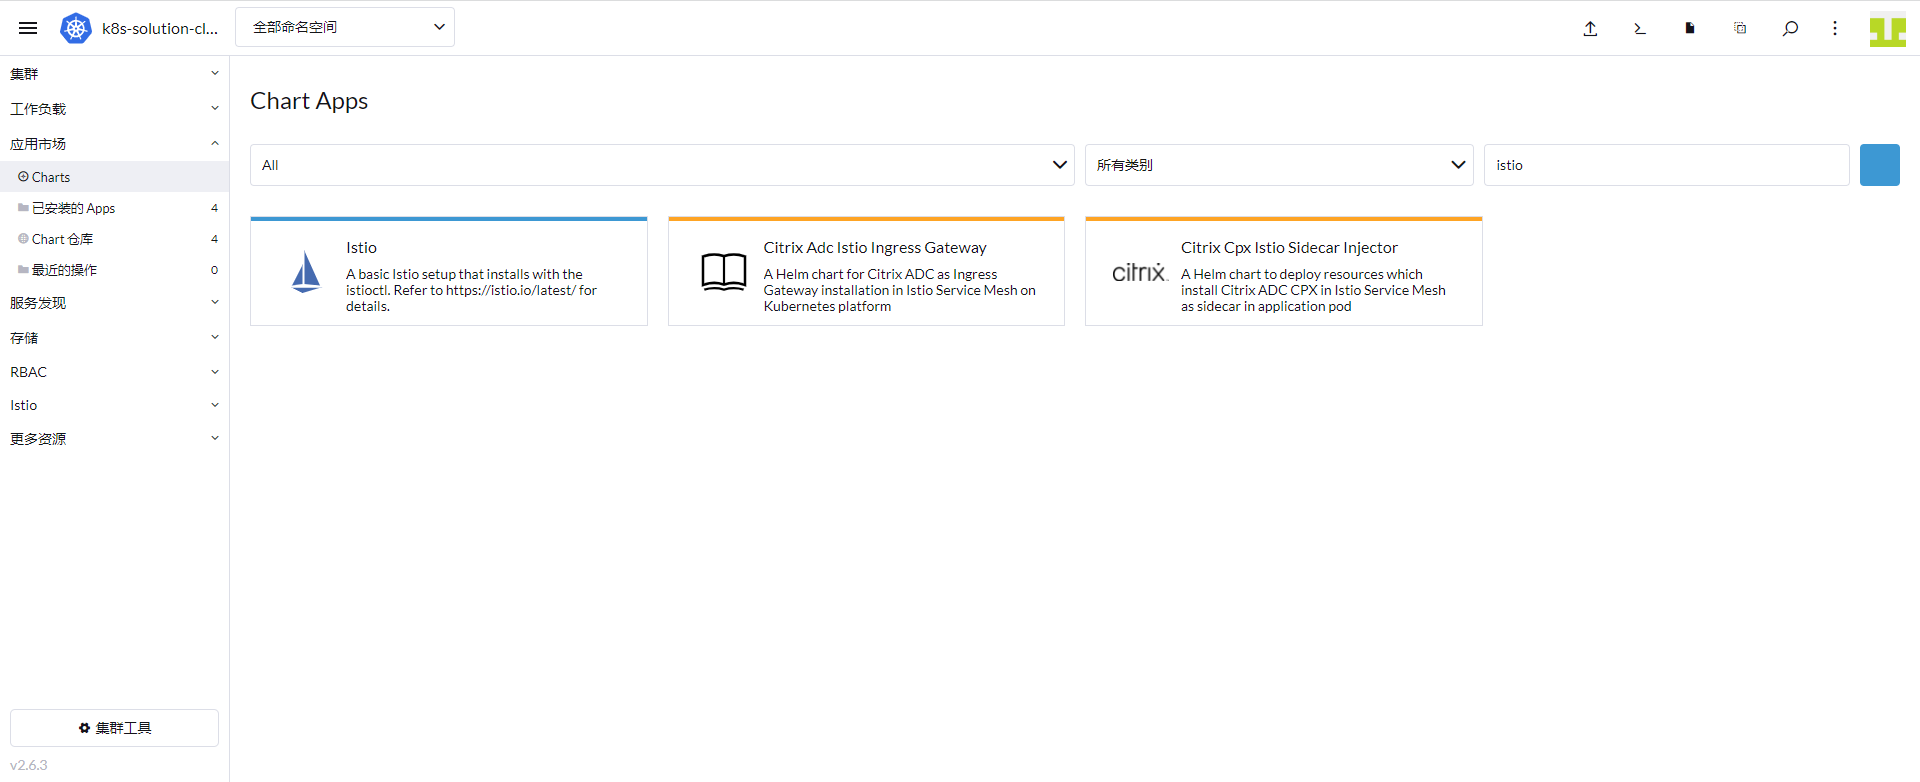Open 已安装的 Apps in the sidebar

coord(114,208)
